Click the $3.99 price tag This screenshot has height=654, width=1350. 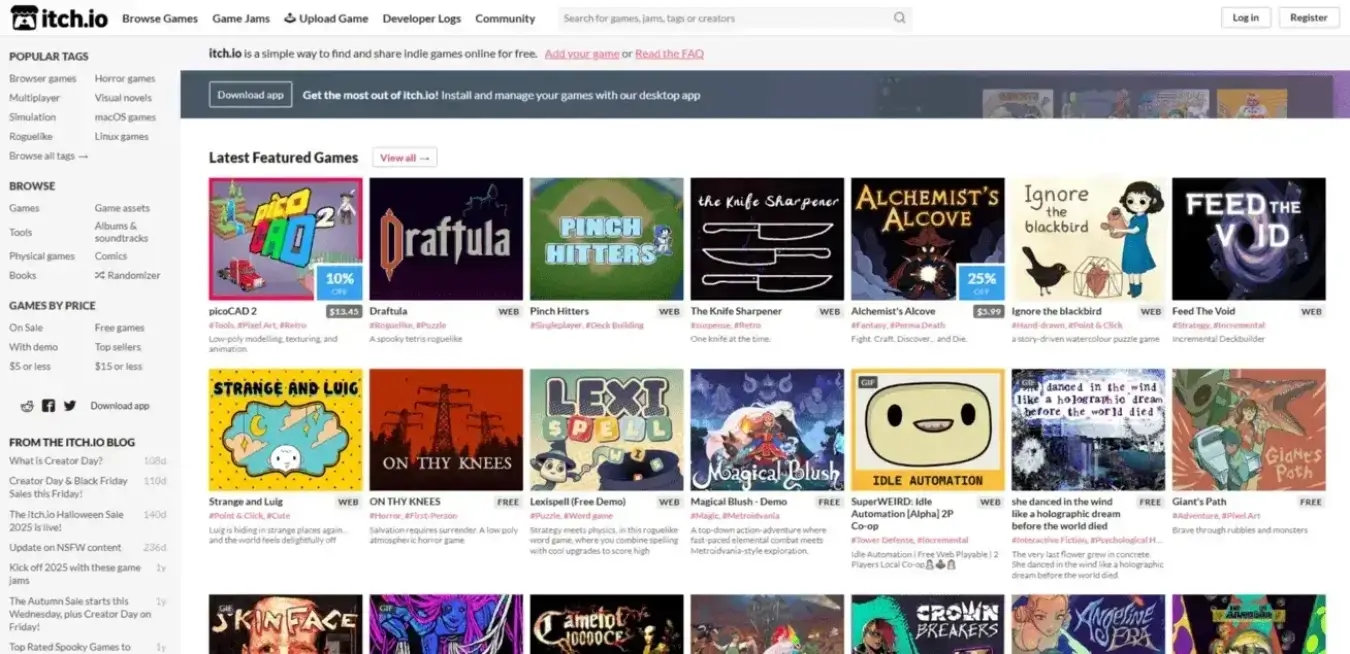989,312
